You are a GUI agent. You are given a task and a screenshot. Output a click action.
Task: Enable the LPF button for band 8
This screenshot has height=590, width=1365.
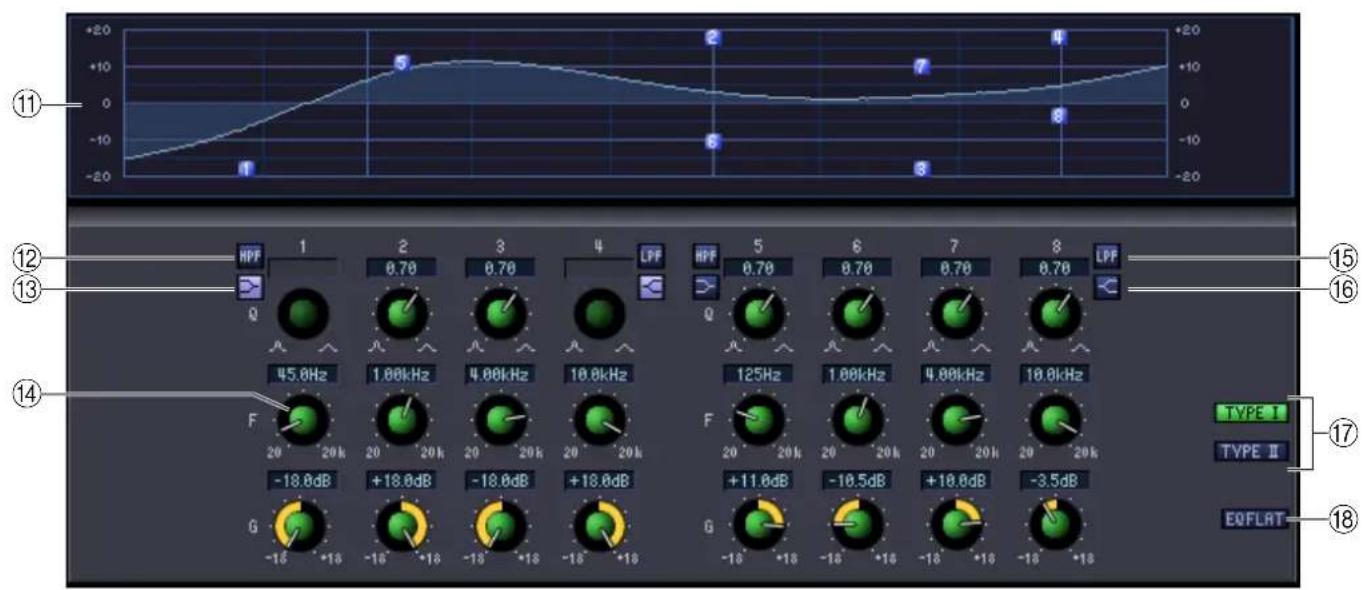pyautogui.click(x=1108, y=255)
